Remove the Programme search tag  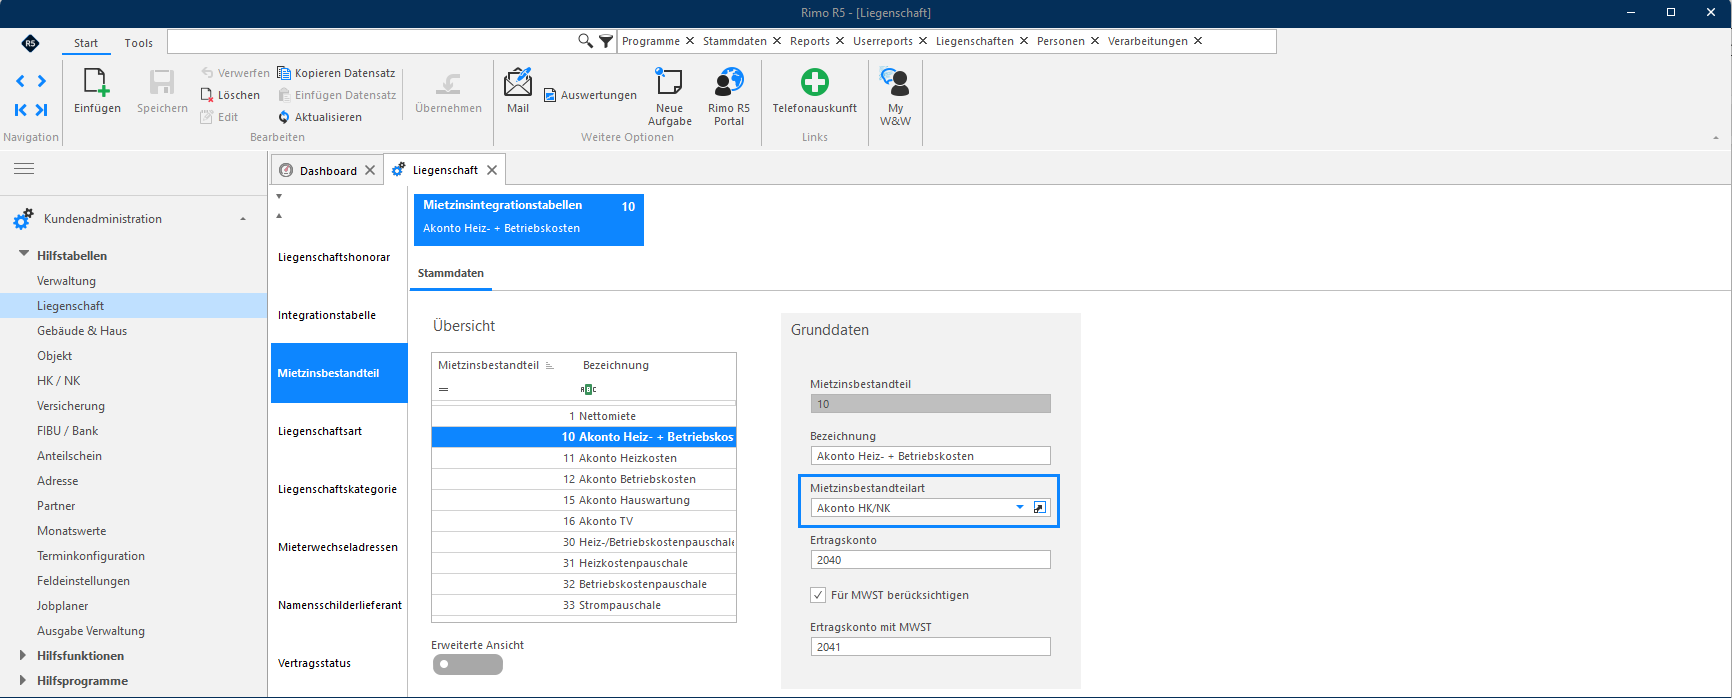[690, 41]
